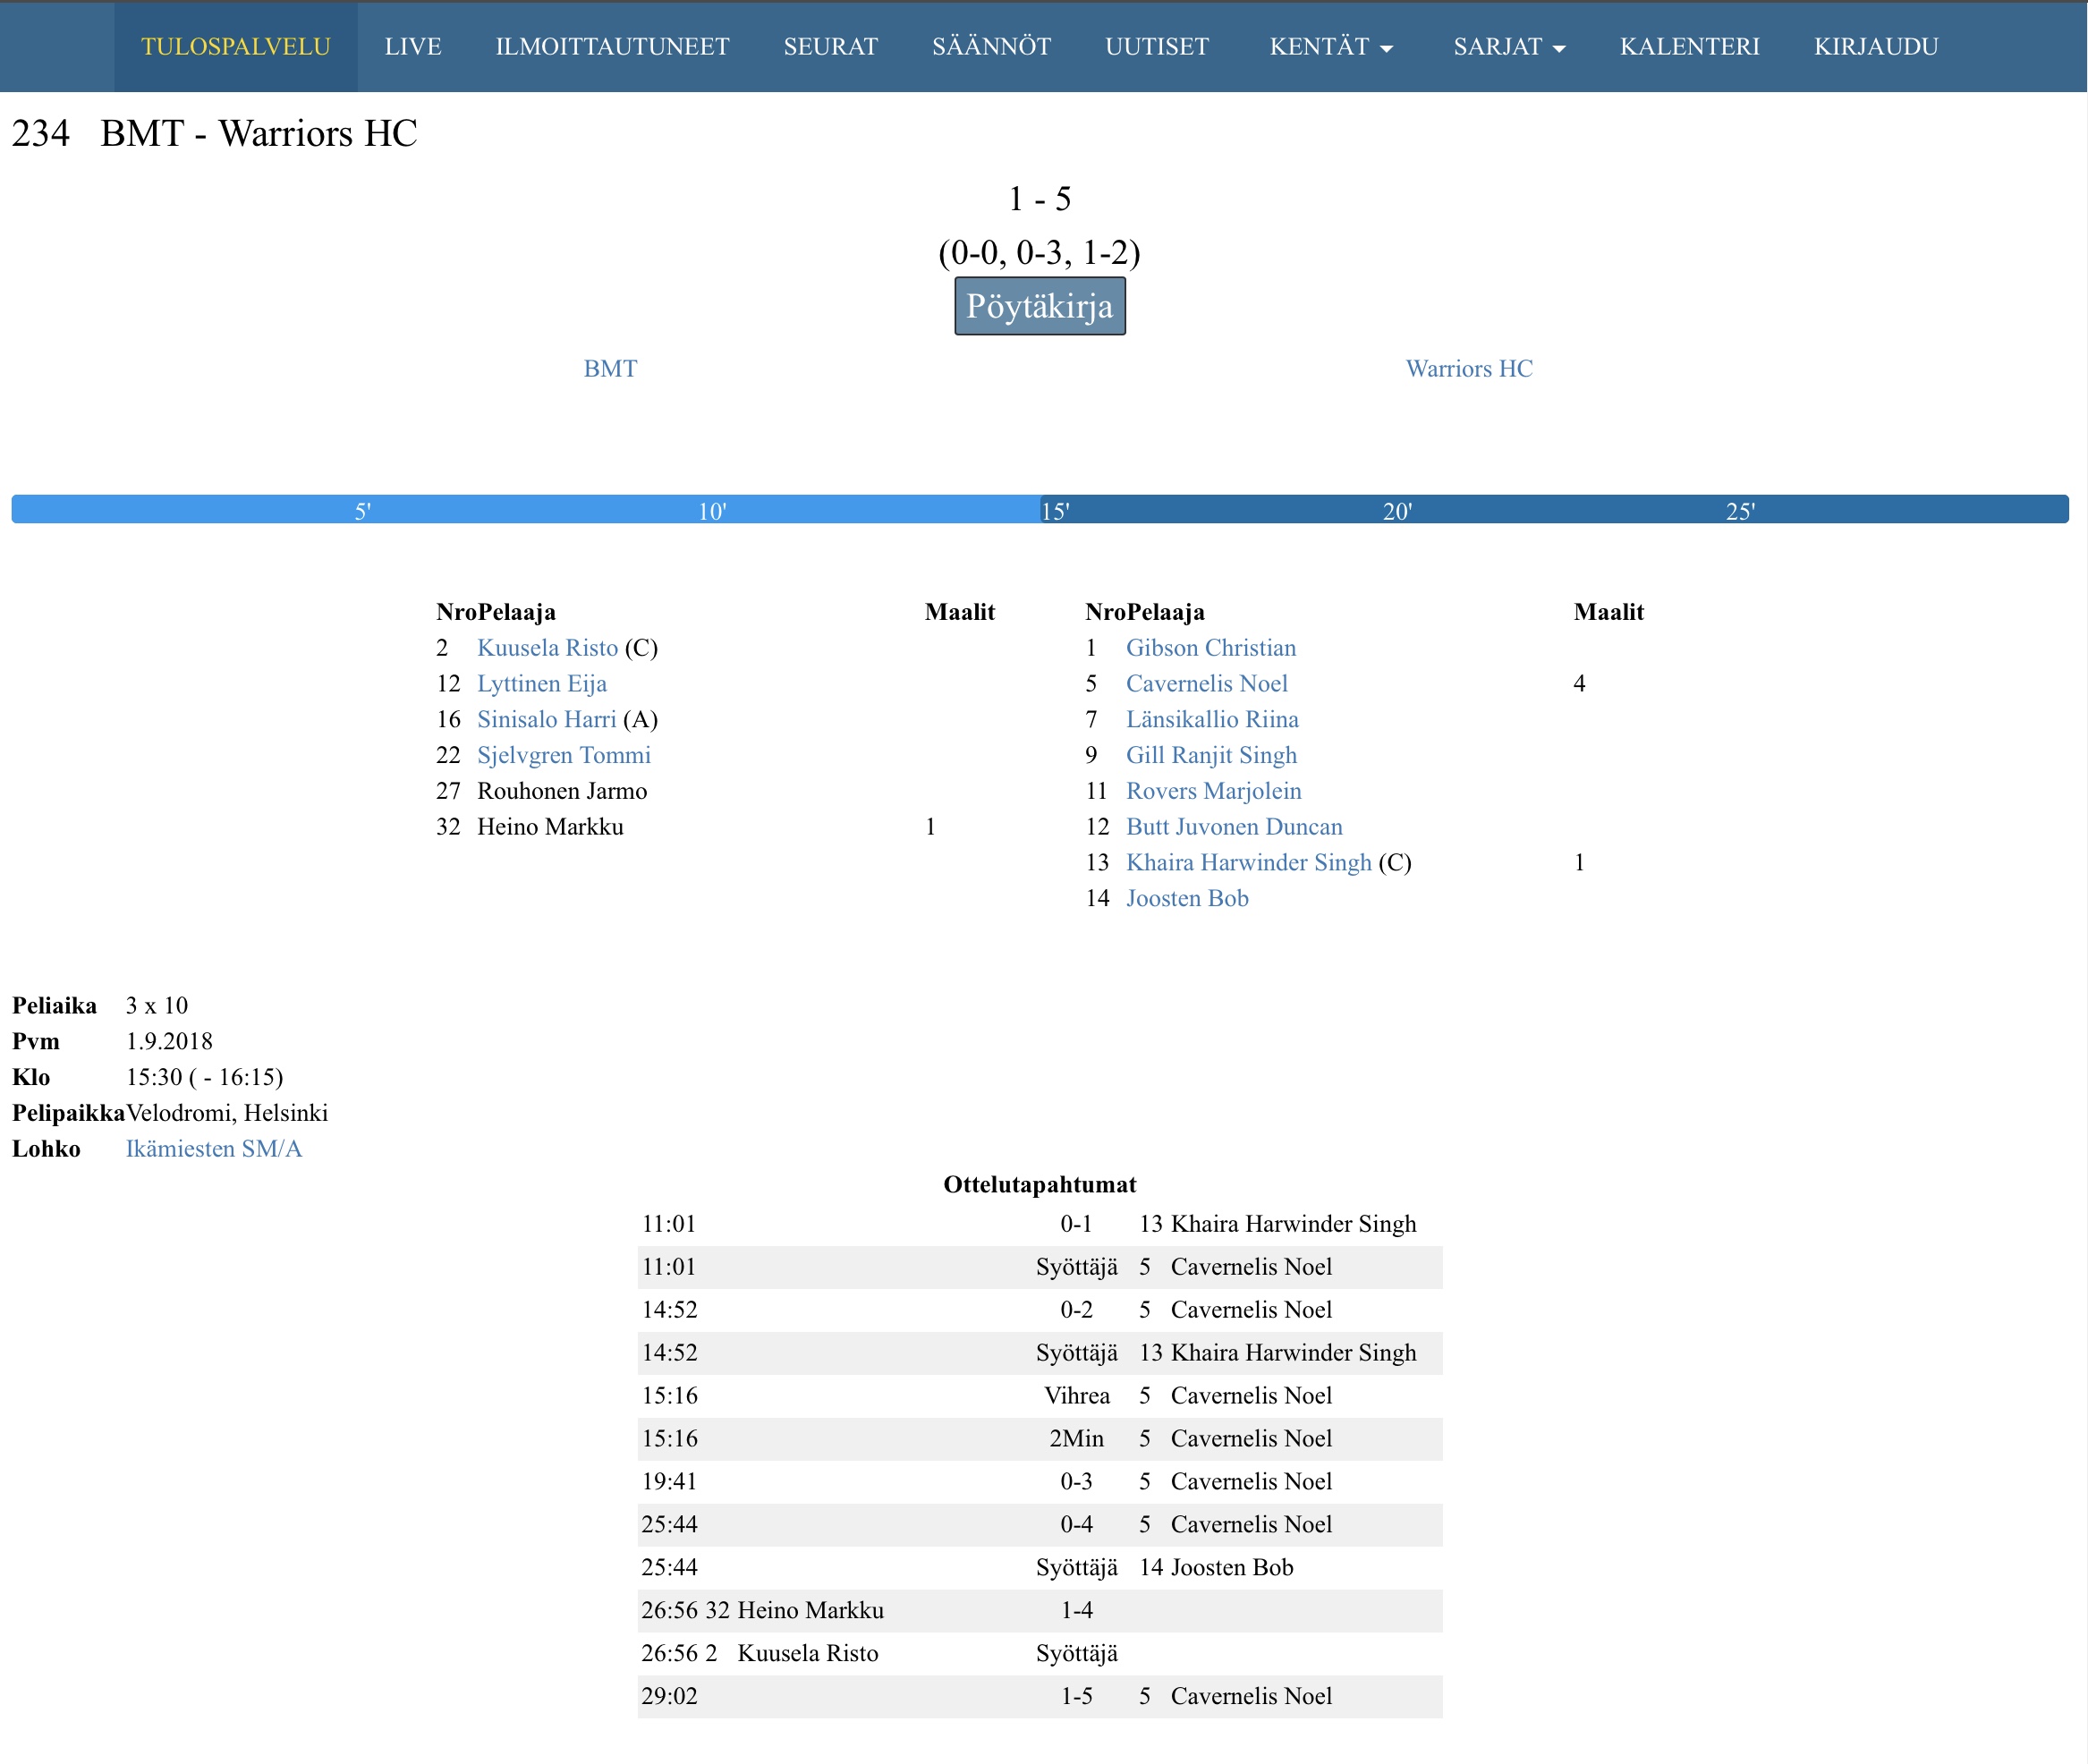Open the Tulospalvelu menu item

[235, 47]
